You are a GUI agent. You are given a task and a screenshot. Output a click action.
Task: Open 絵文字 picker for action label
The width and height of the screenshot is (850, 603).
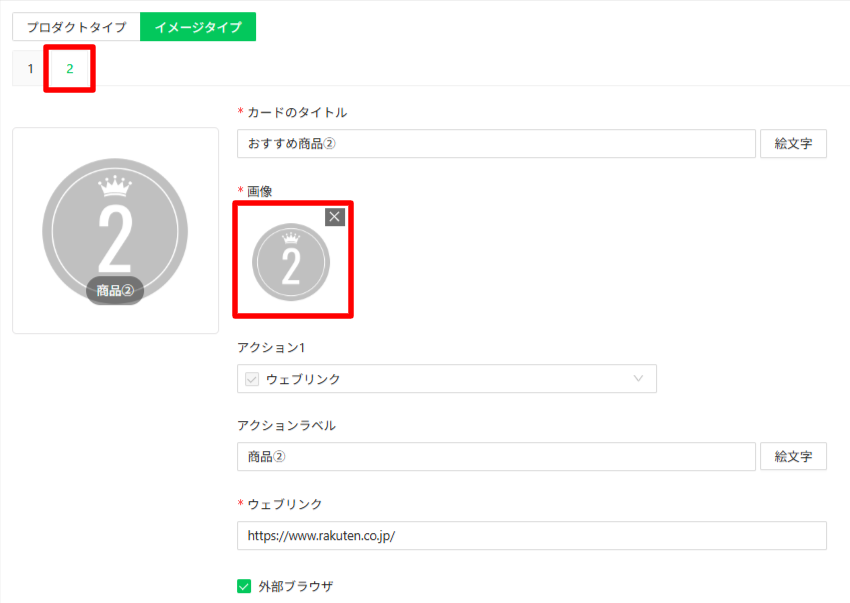coord(793,457)
